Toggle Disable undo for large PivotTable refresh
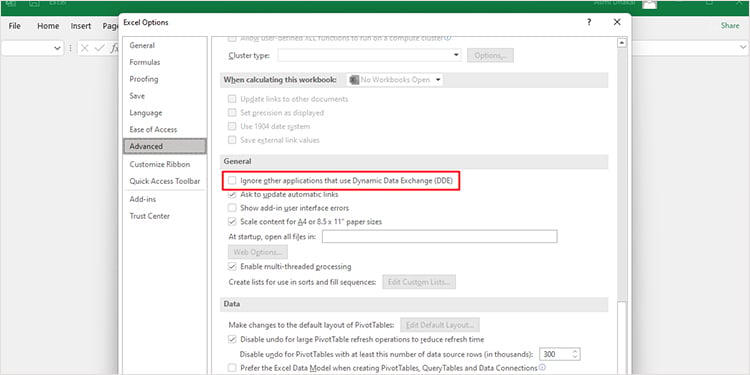The height and width of the screenshot is (375, 750). tap(232, 340)
